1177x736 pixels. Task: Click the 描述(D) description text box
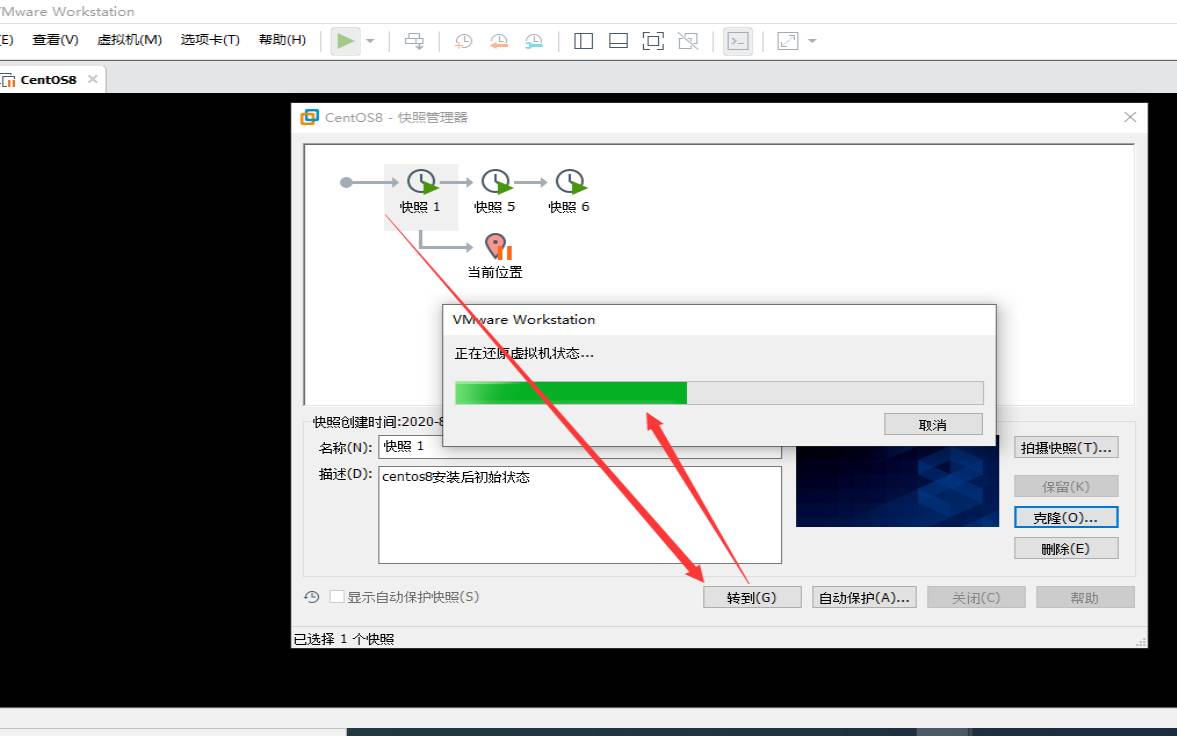click(x=579, y=514)
